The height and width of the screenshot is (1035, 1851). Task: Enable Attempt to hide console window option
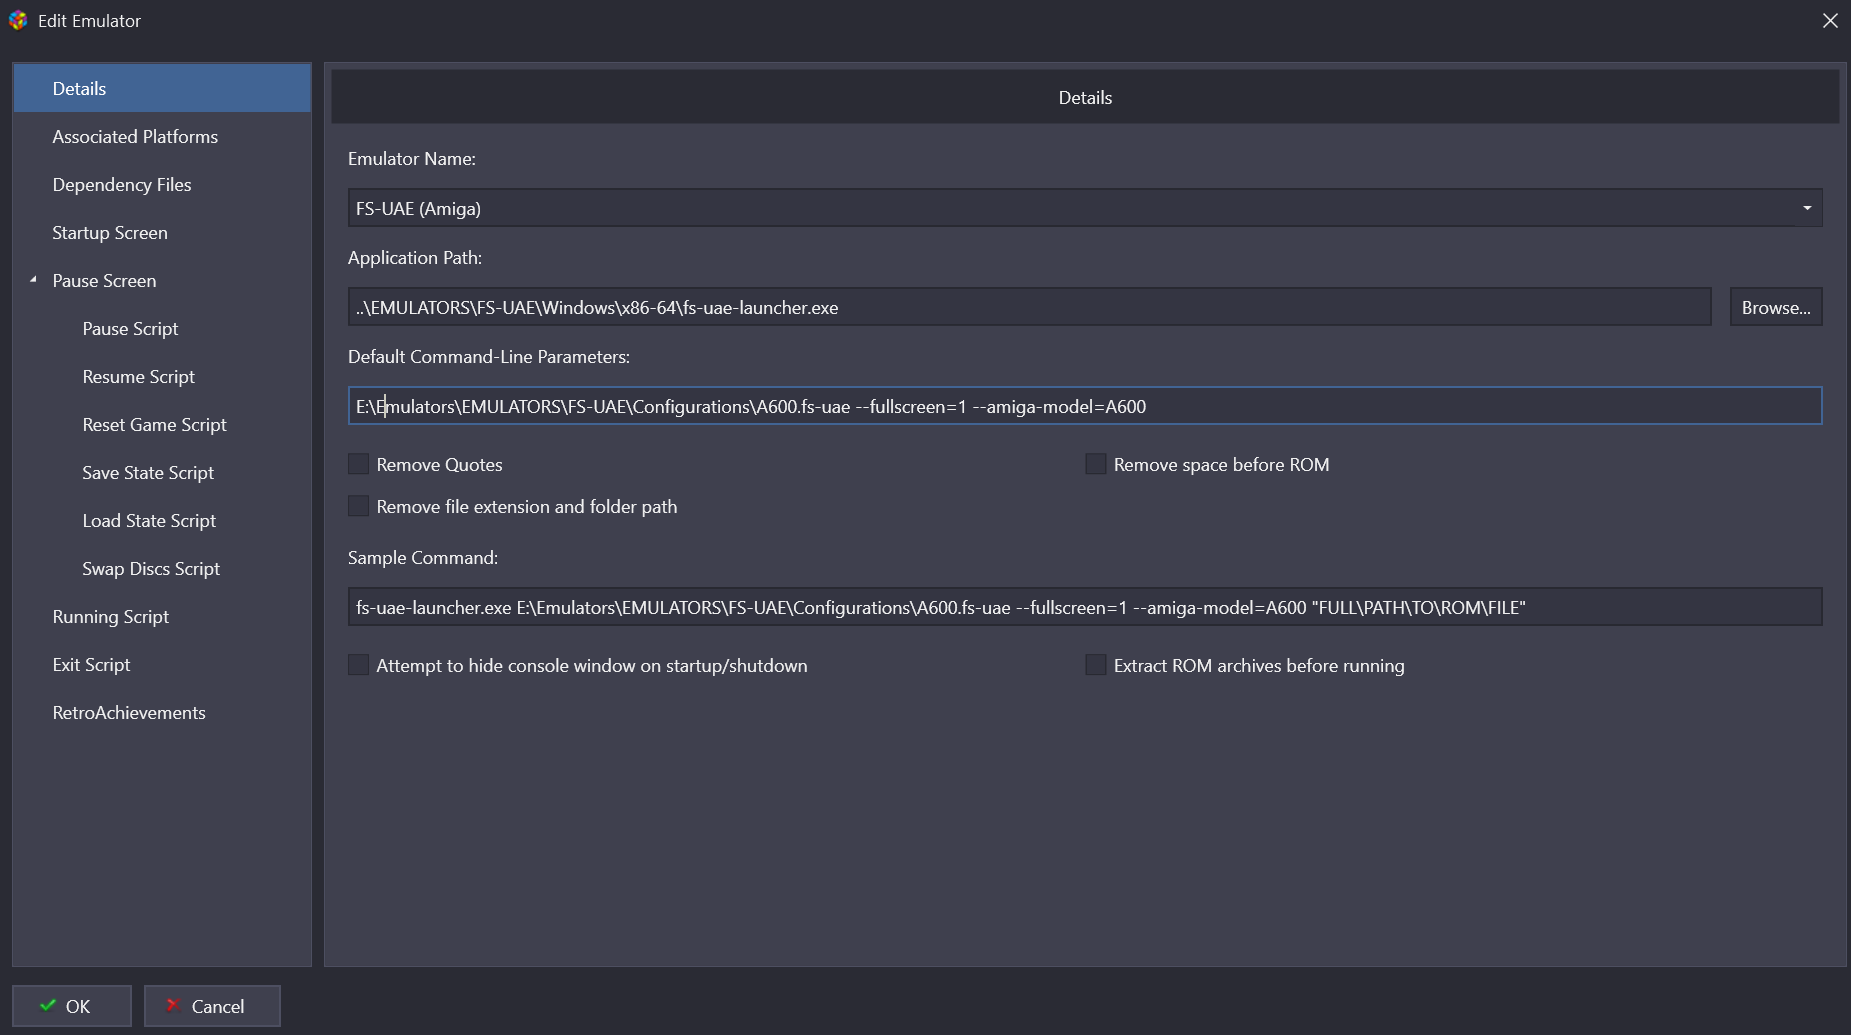[359, 665]
